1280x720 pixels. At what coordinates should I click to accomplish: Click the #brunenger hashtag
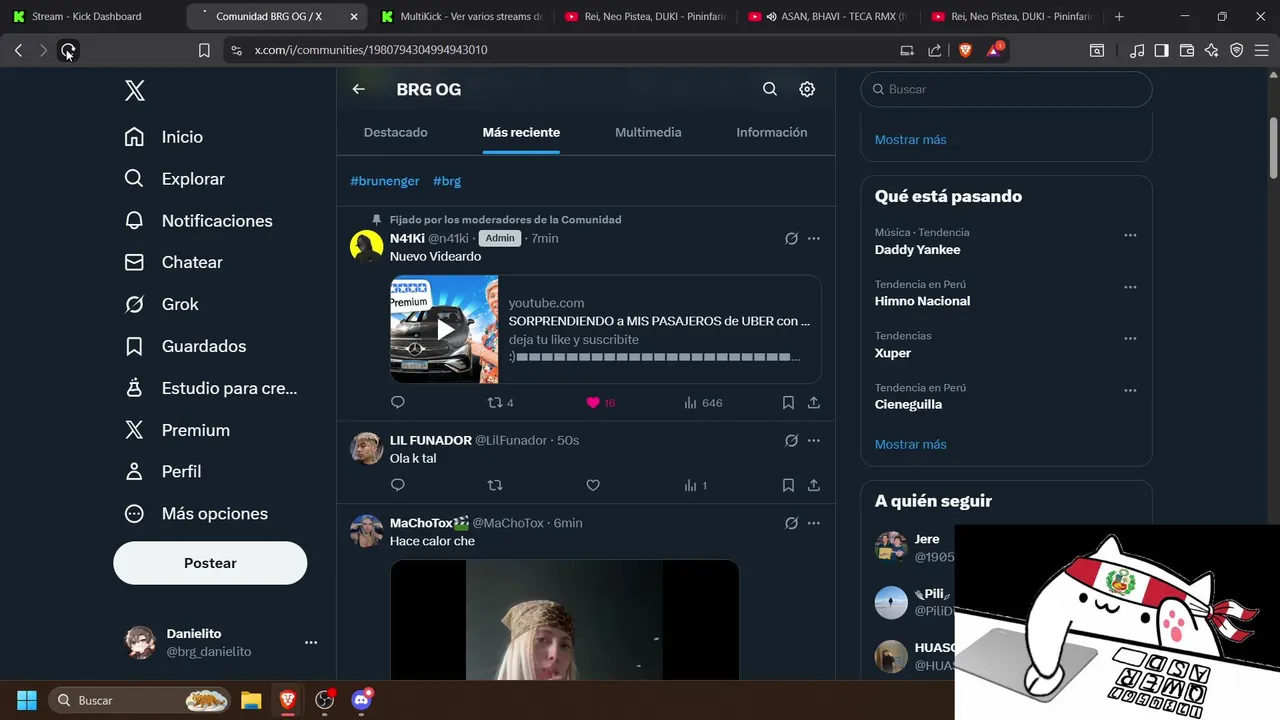tap(385, 181)
